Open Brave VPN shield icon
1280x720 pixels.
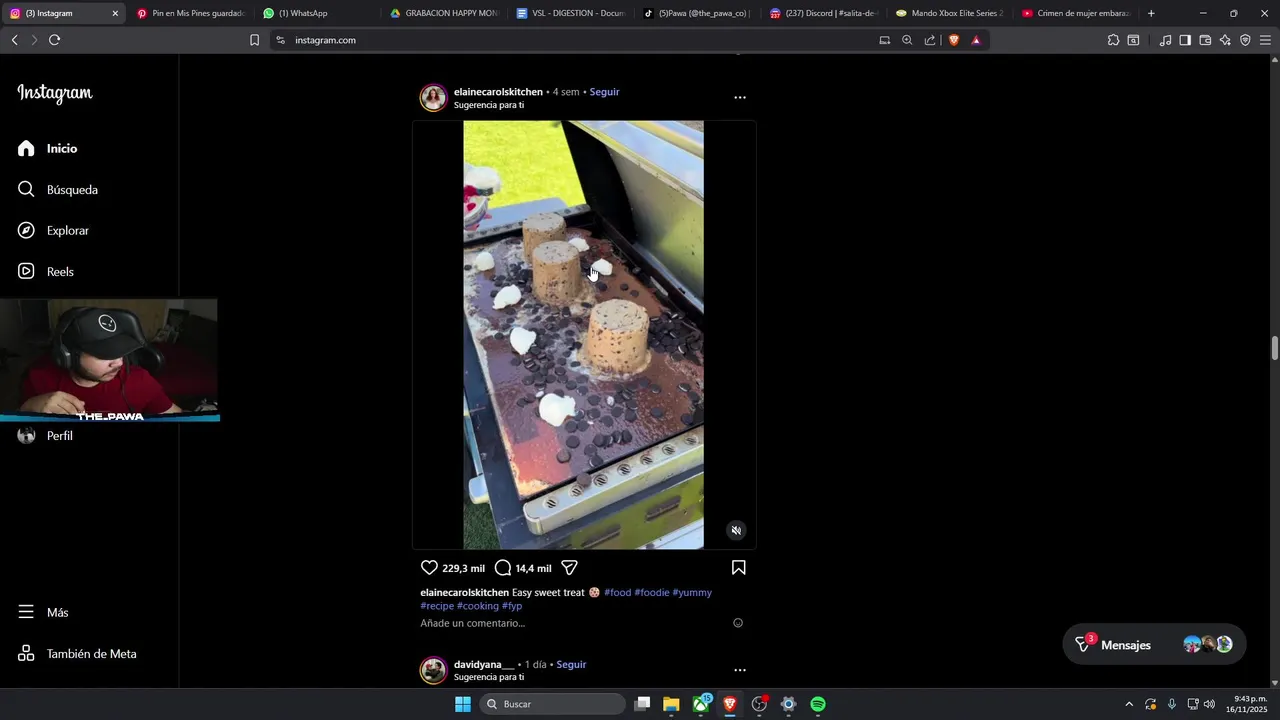click(x=1245, y=40)
